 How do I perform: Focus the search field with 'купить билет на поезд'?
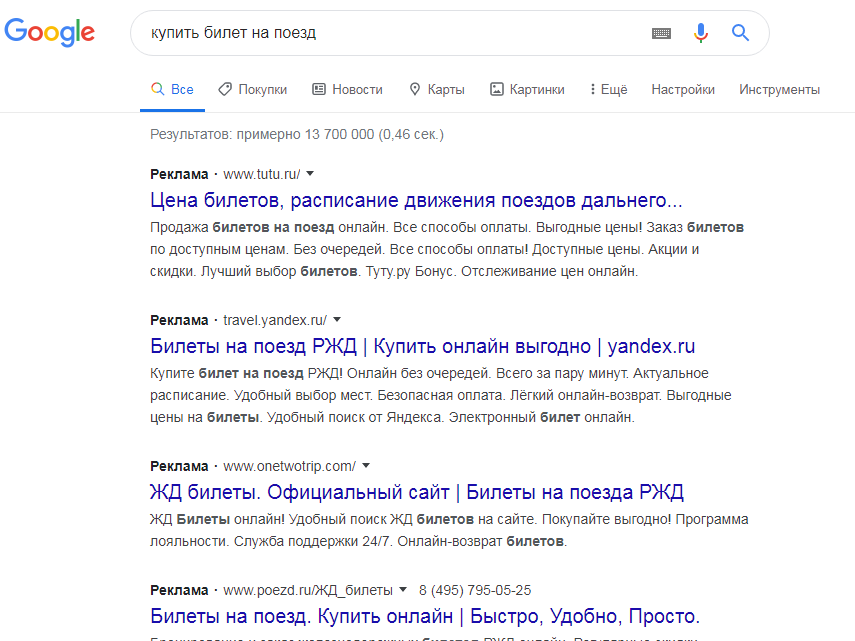click(393, 33)
